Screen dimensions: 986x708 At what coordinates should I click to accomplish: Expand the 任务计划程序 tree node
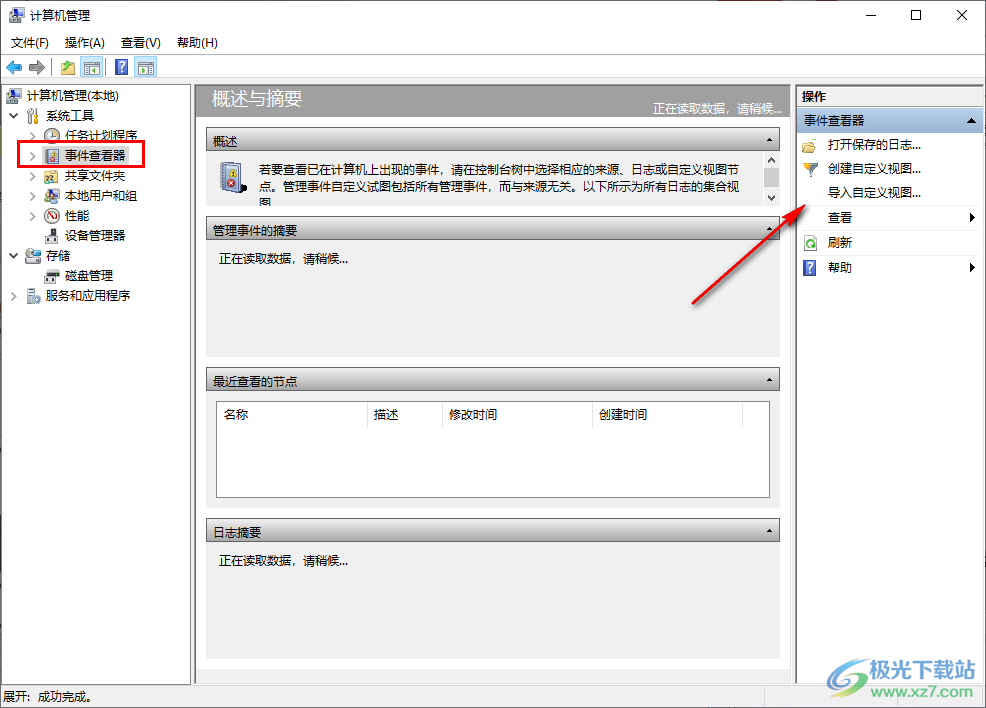(33, 136)
